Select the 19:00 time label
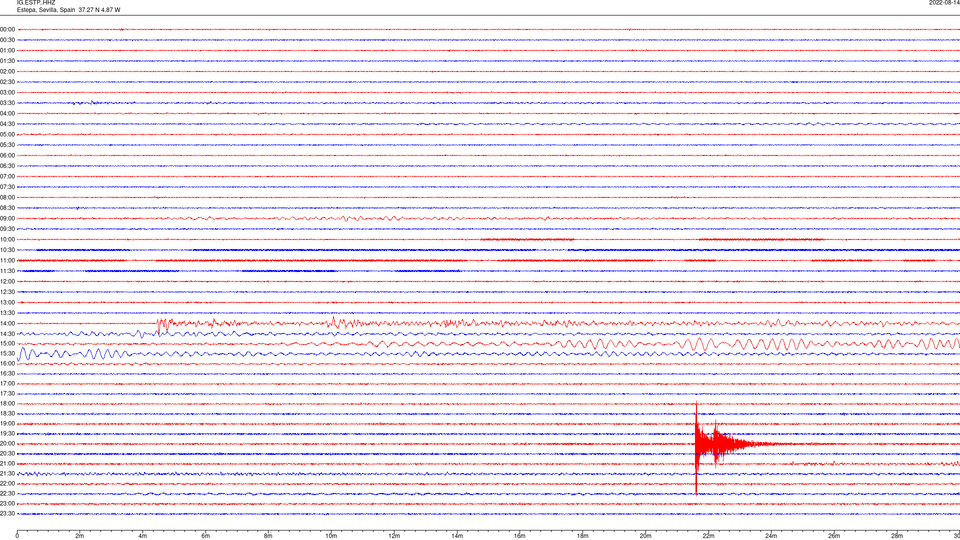 (7, 424)
